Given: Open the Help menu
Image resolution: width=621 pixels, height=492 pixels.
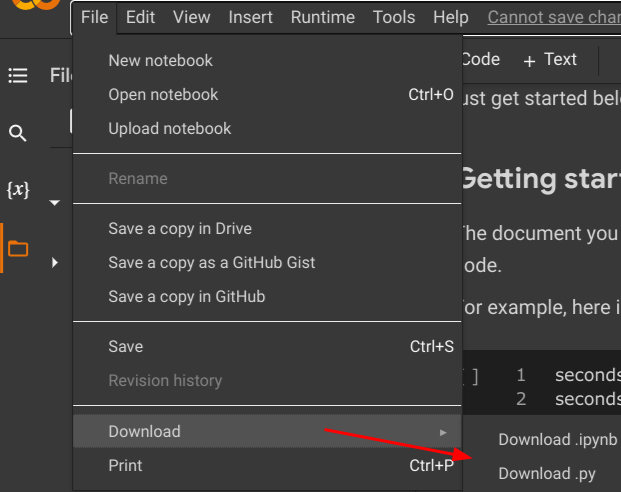Looking at the screenshot, I should (450, 17).
